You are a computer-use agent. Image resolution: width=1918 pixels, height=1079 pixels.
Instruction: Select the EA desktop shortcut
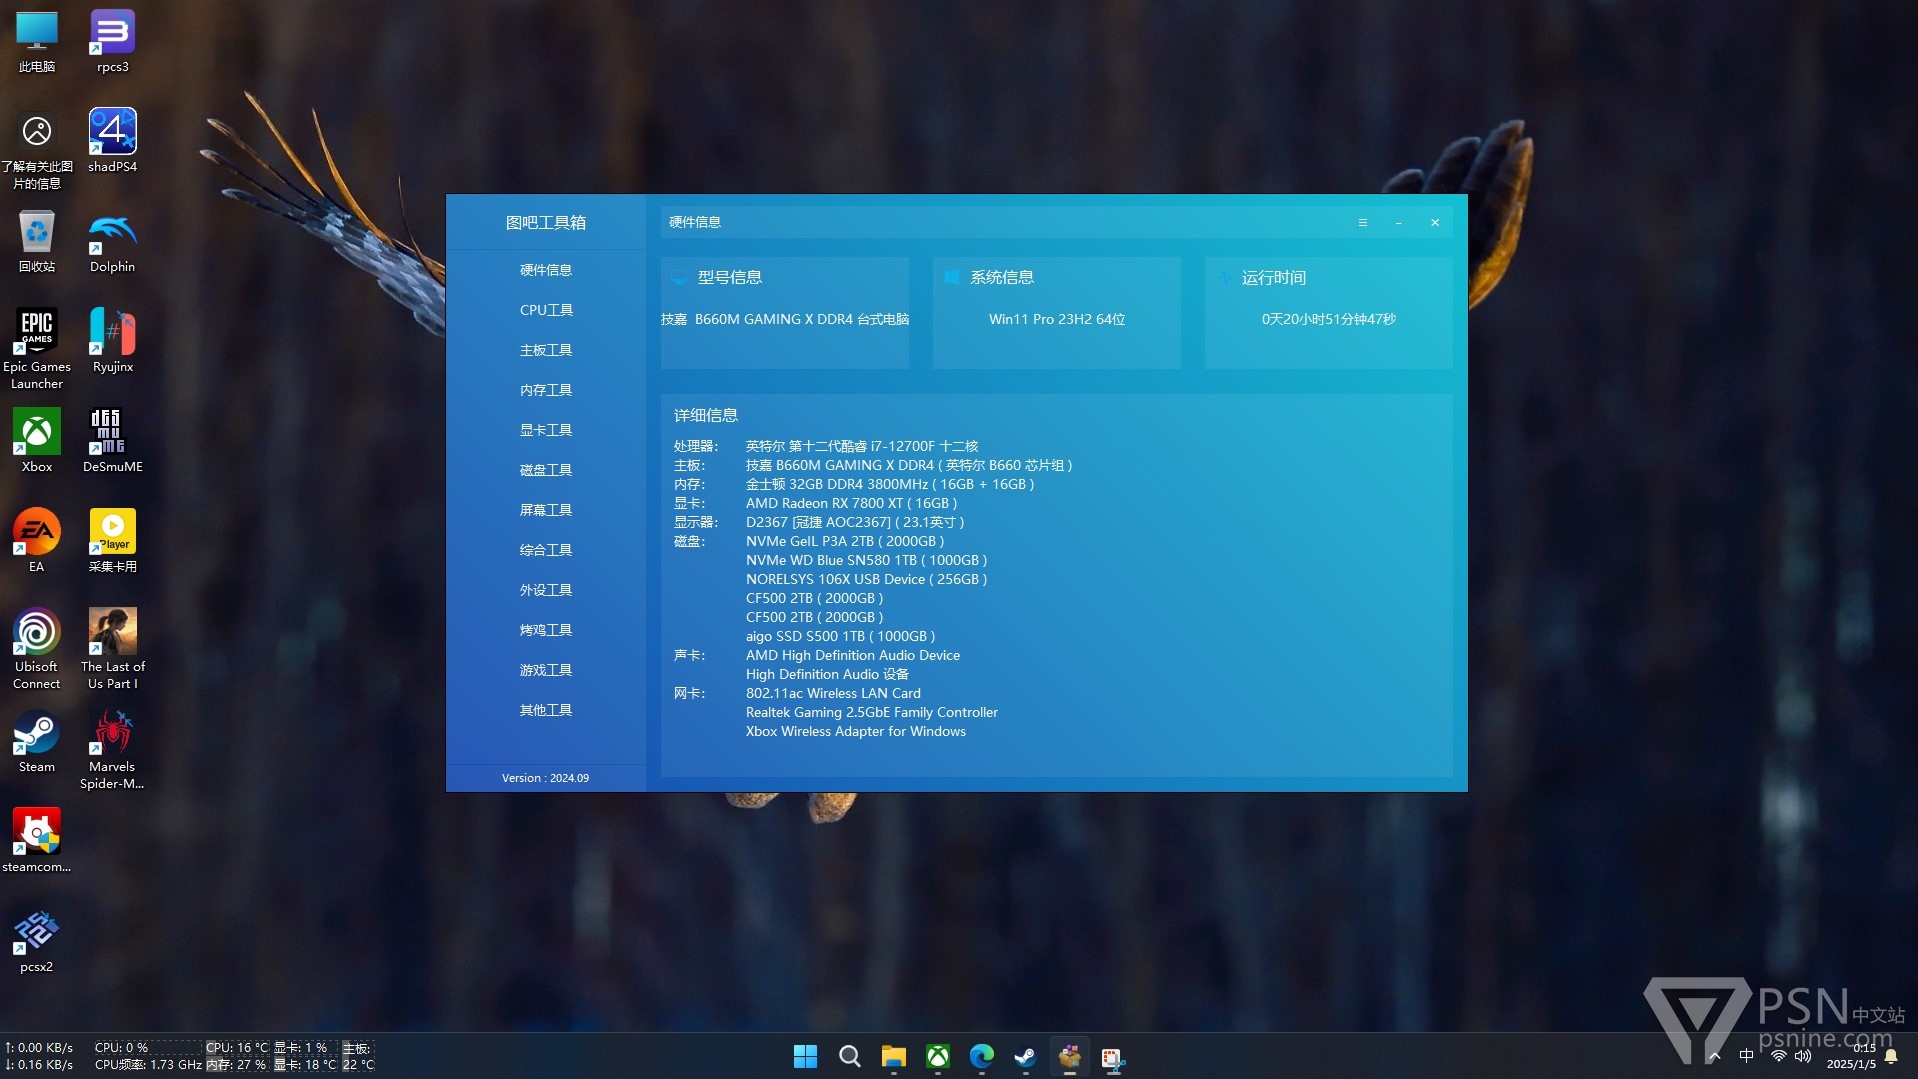pos(37,541)
